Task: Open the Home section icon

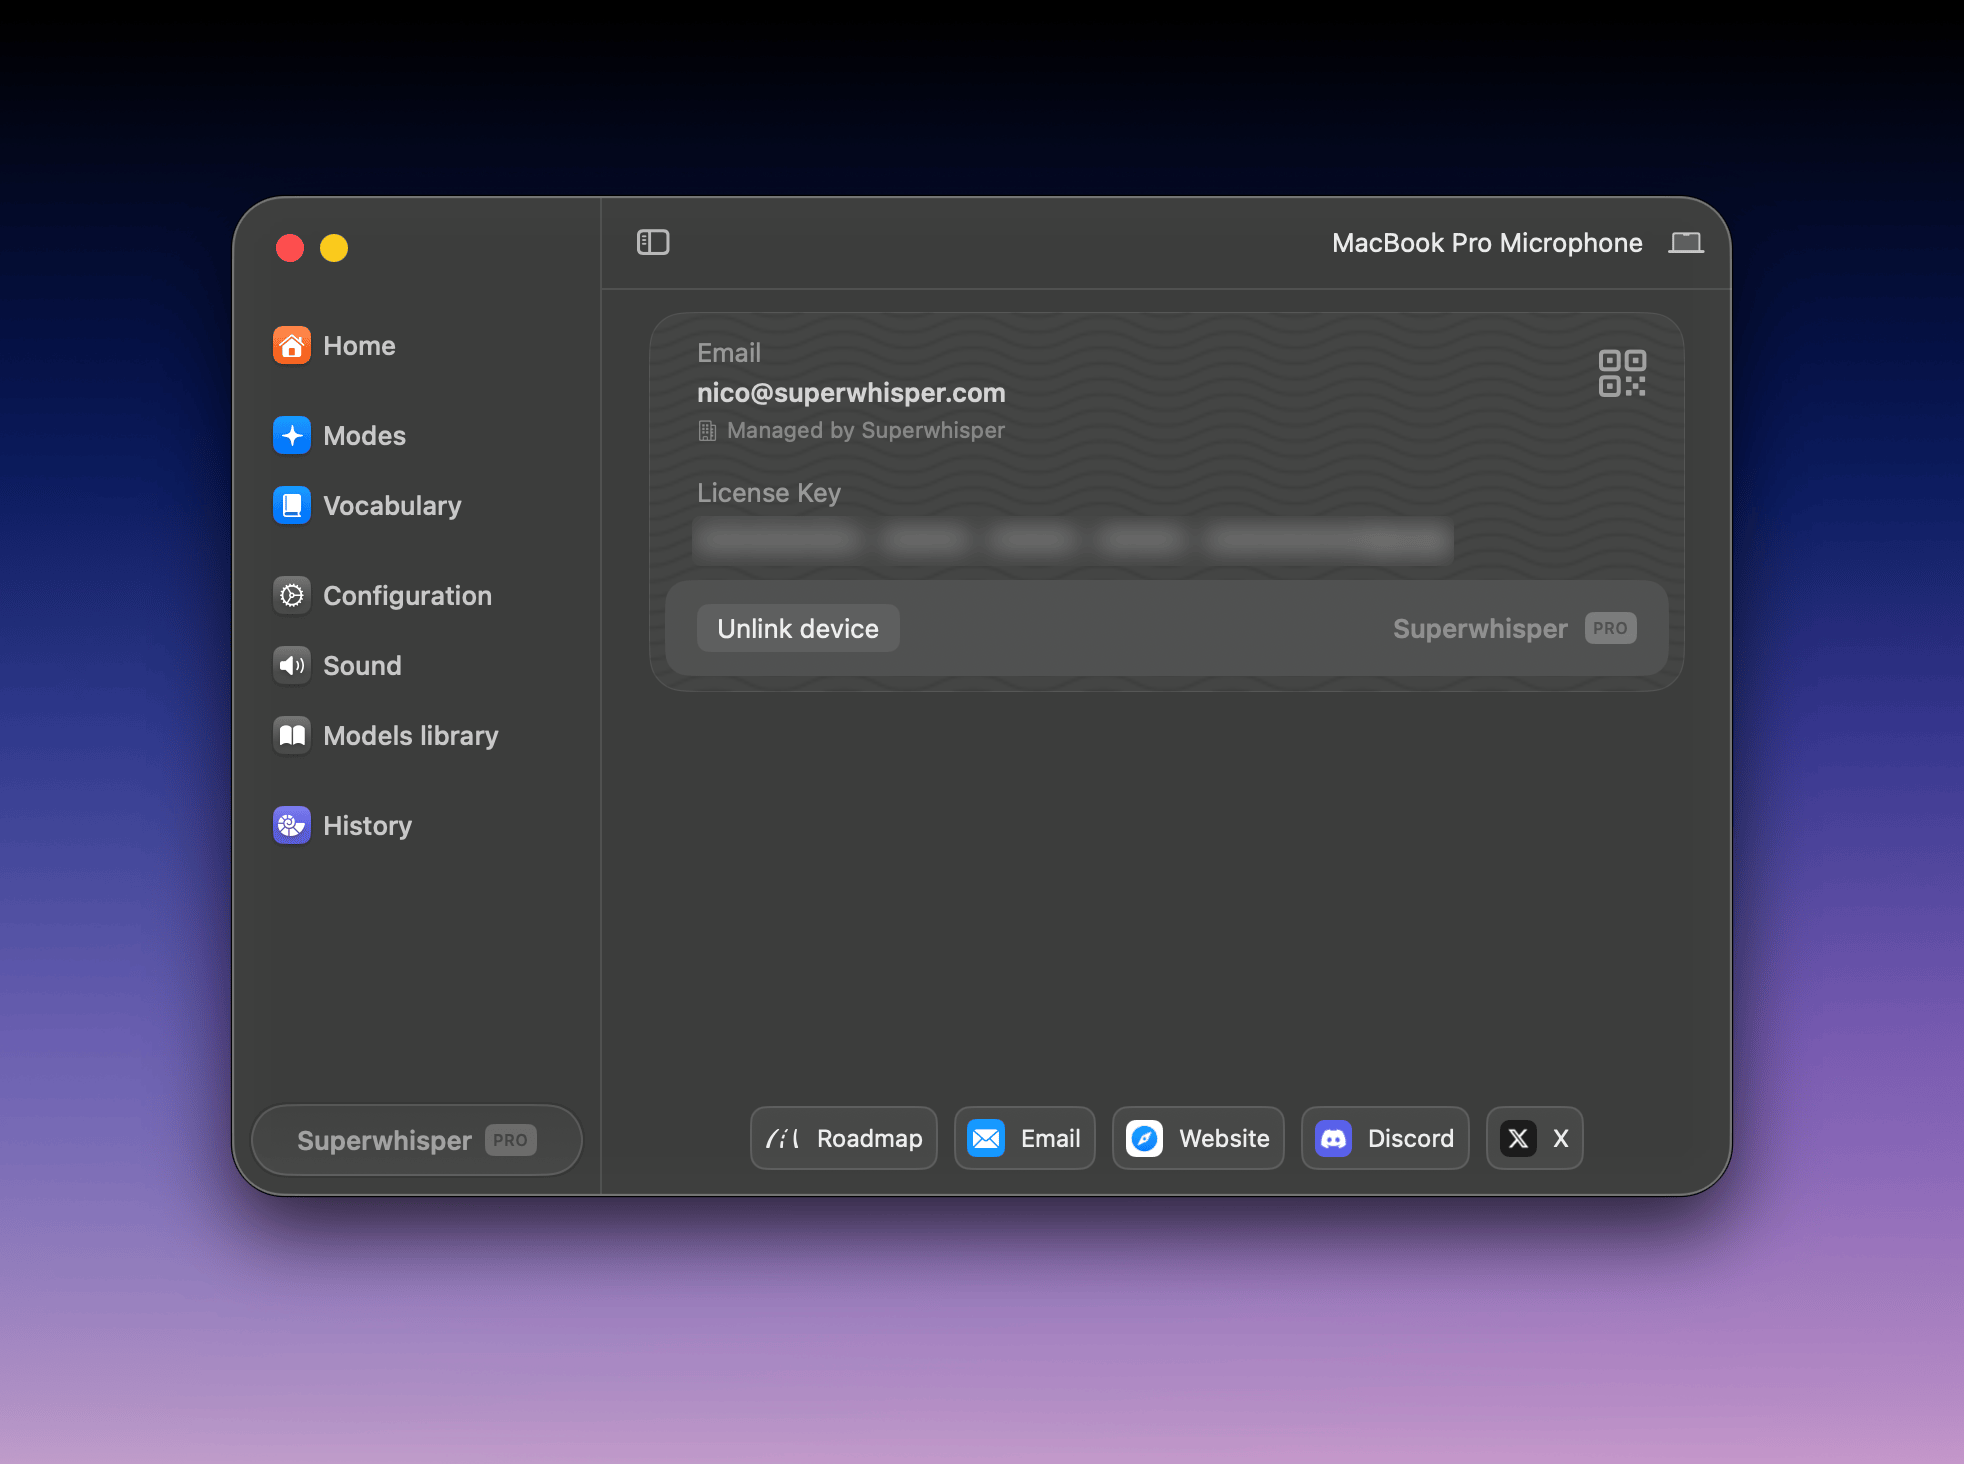Action: click(x=292, y=346)
